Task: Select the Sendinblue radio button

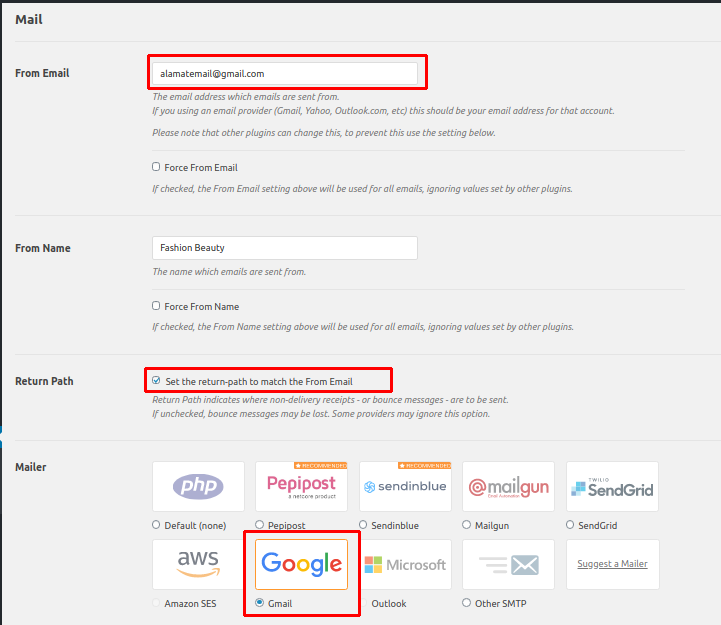Action: [x=363, y=525]
